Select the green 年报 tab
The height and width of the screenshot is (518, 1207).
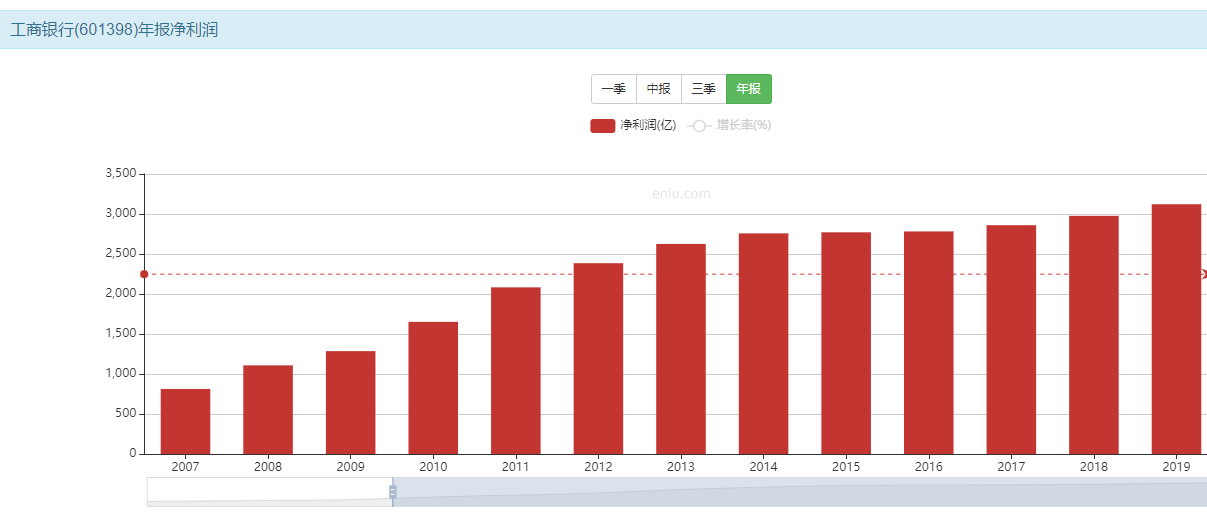(749, 89)
